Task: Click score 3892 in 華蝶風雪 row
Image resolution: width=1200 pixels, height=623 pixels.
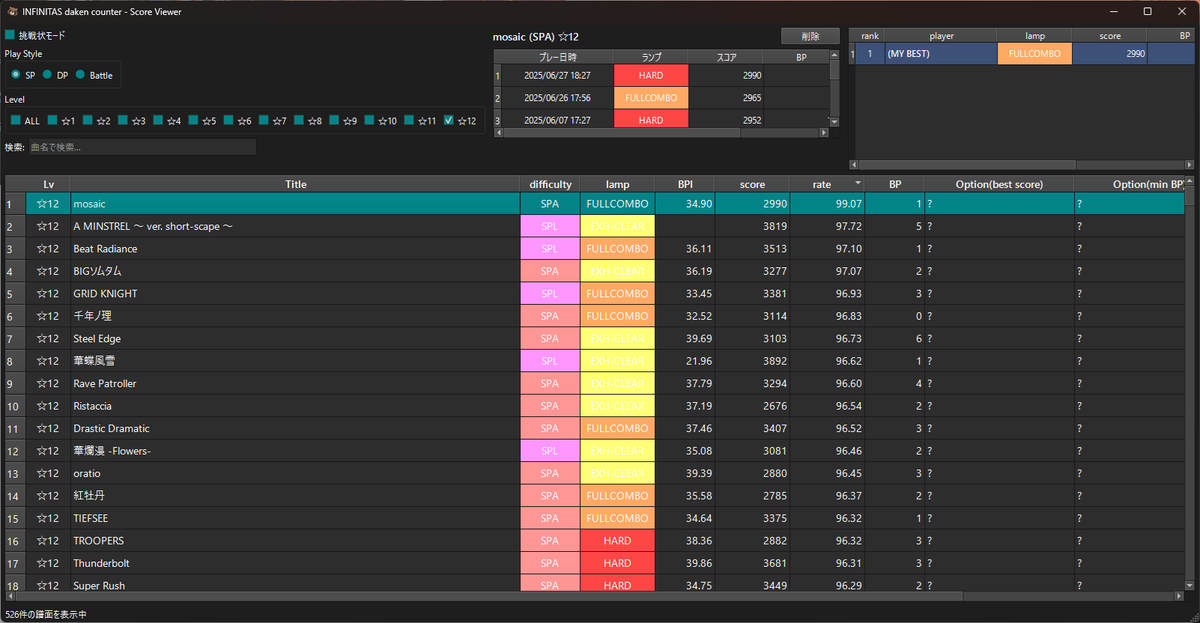Action: [x=752, y=360]
